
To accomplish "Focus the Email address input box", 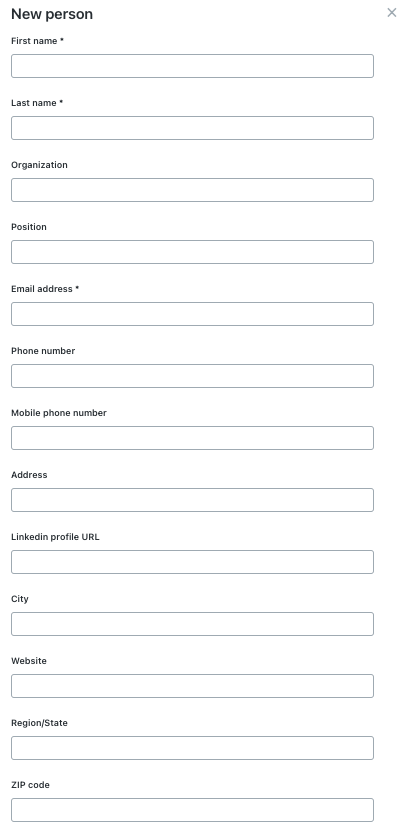I will [192, 314].
